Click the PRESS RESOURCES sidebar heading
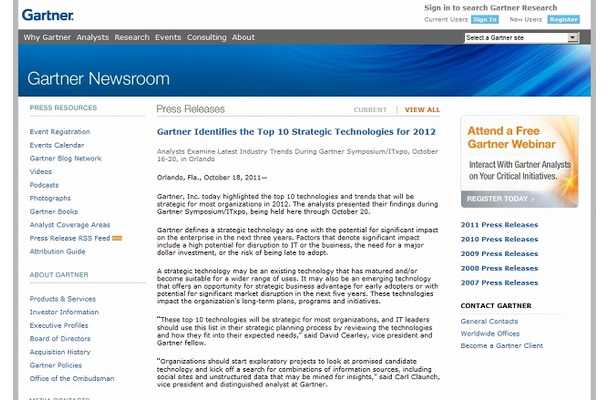The image size is (610, 400). 63,108
